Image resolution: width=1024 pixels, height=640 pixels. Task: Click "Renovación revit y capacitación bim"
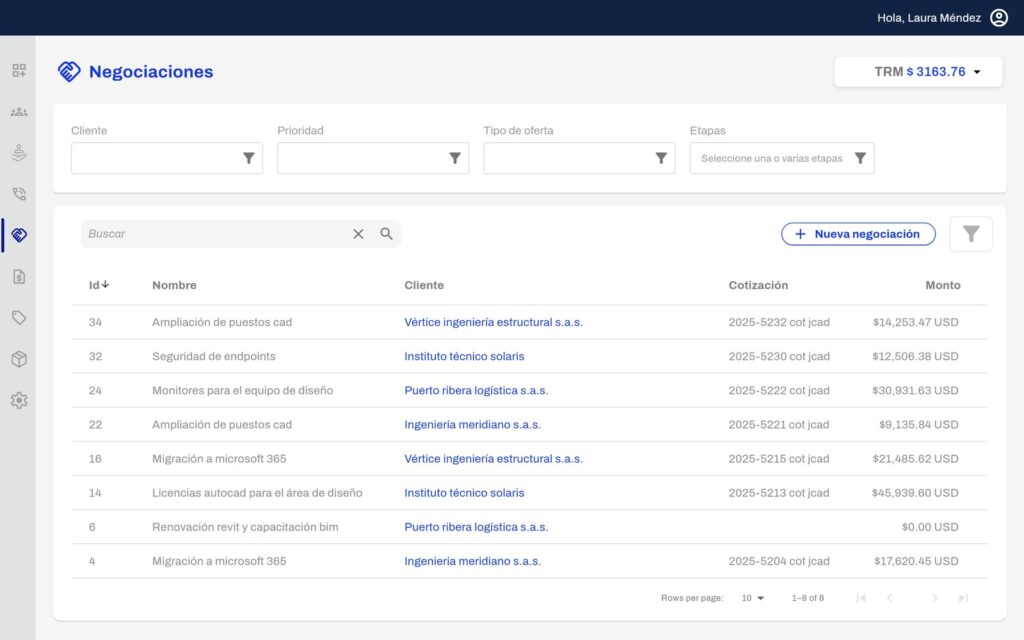pos(245,527)
